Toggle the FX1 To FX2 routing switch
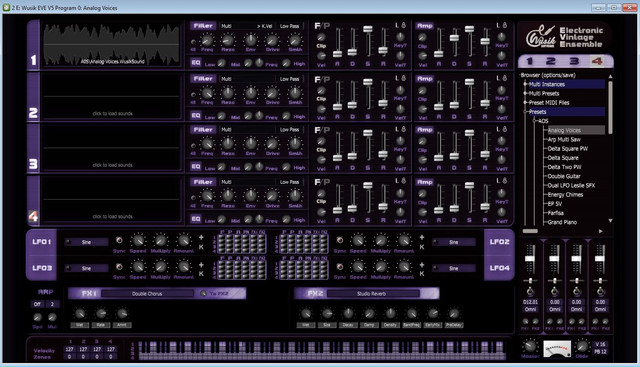This screenshot has height=367, width=640. click(203, 294)
